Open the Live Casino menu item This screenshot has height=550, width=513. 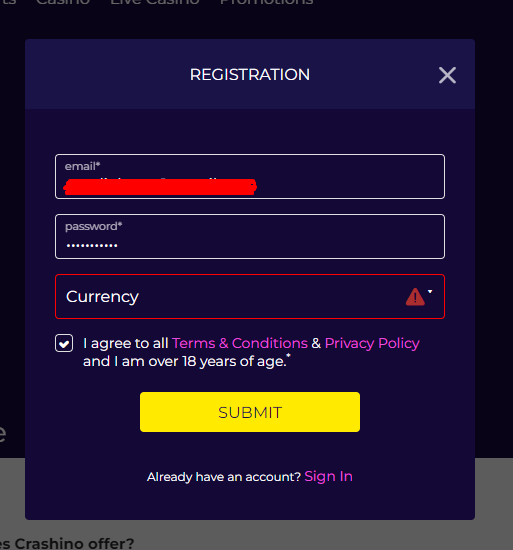155,2
